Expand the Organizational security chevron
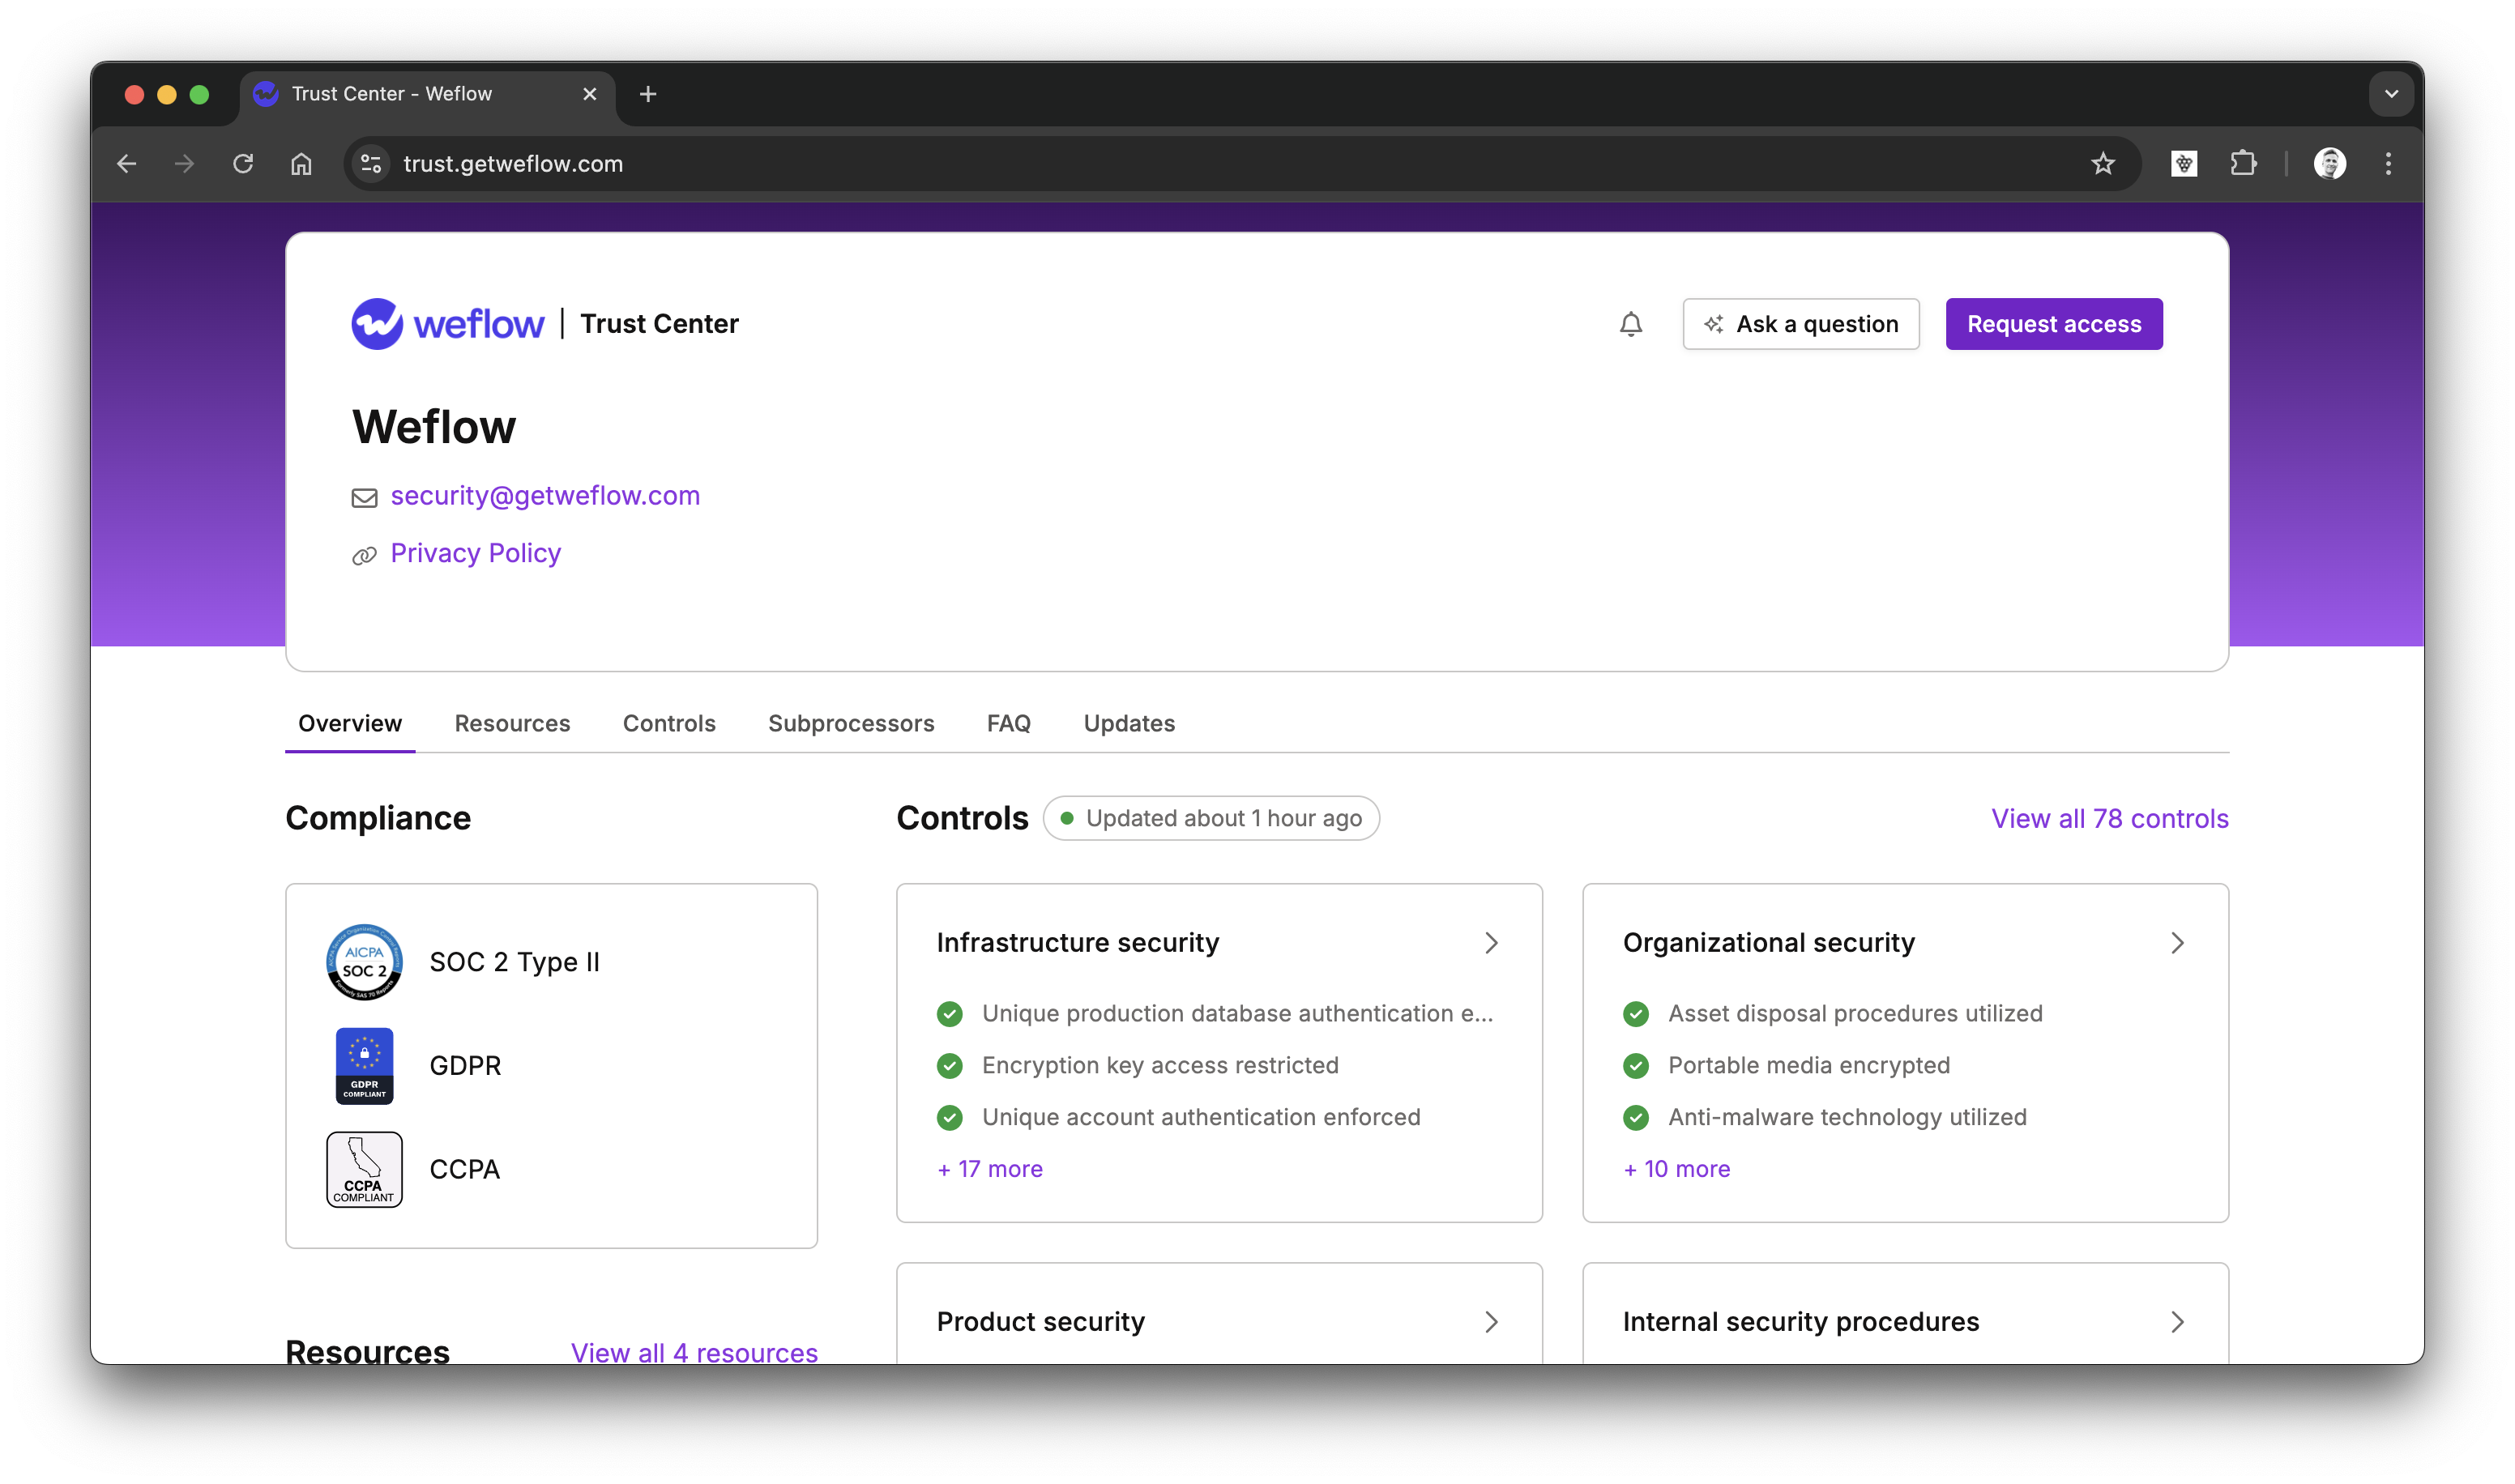Viewport: 2515px width, 1484px height. point(2177,943)
